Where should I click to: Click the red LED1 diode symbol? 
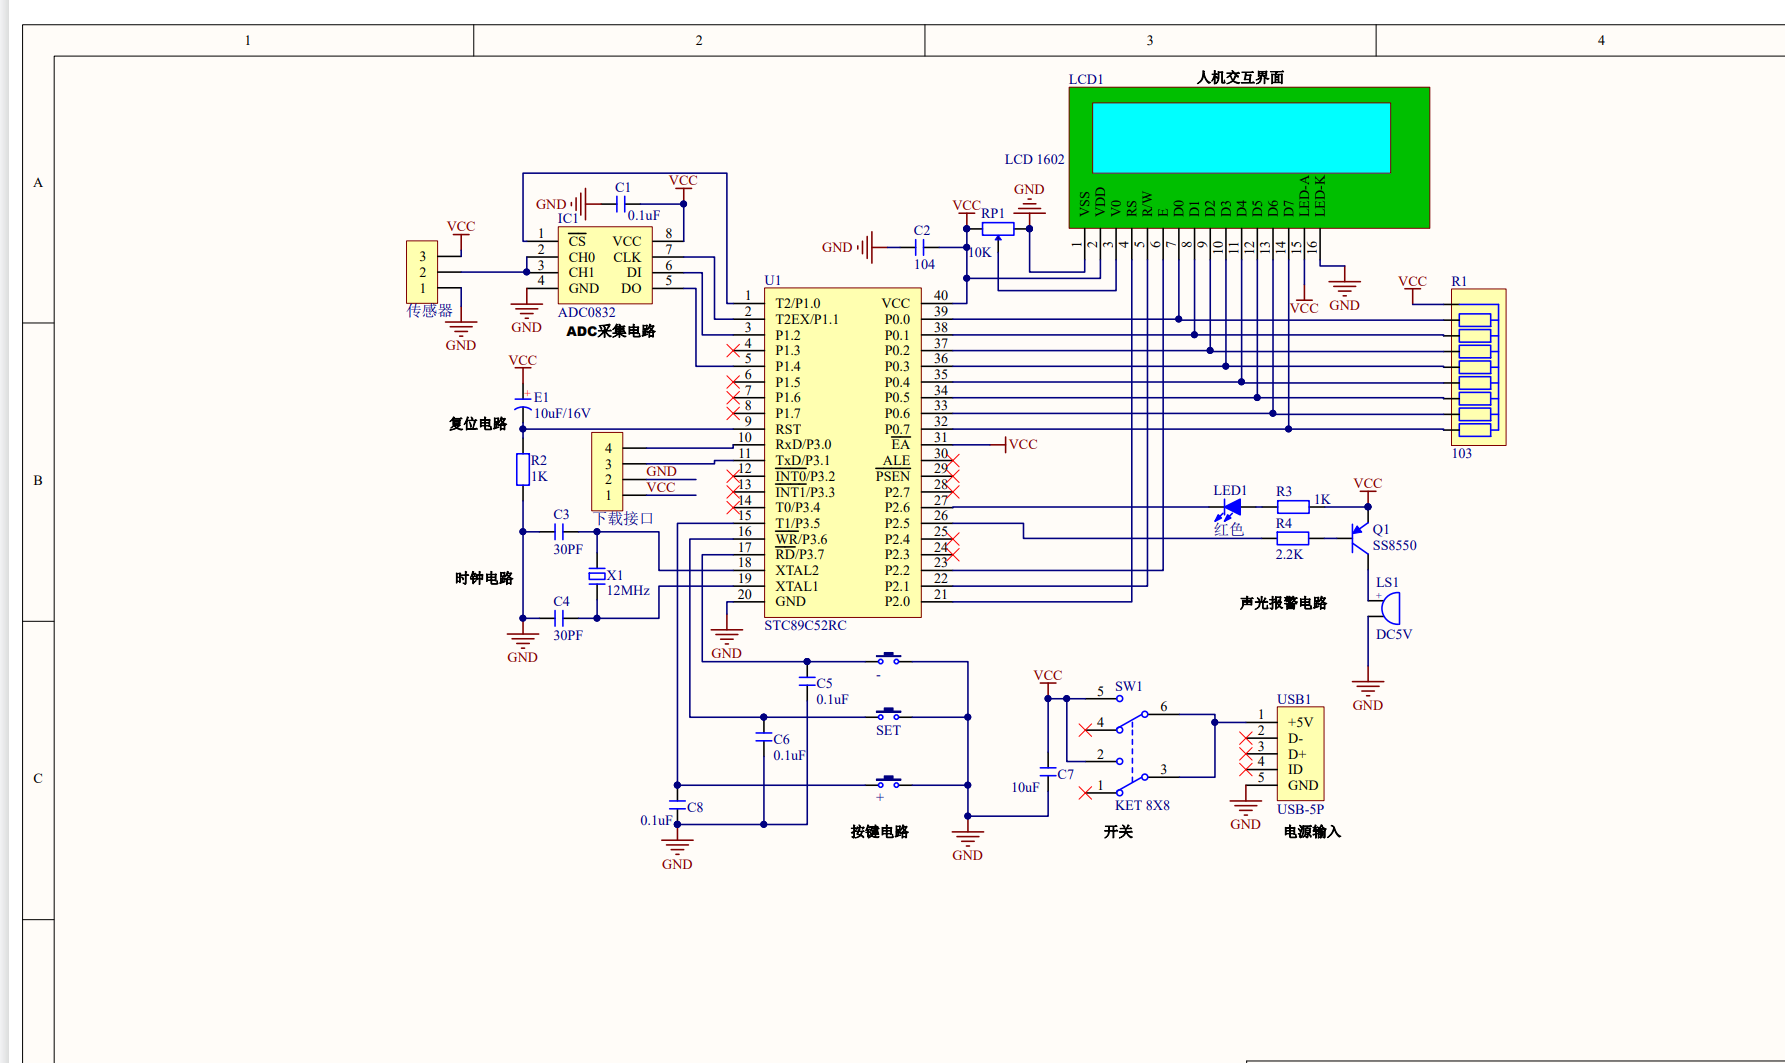[1232, 507]
